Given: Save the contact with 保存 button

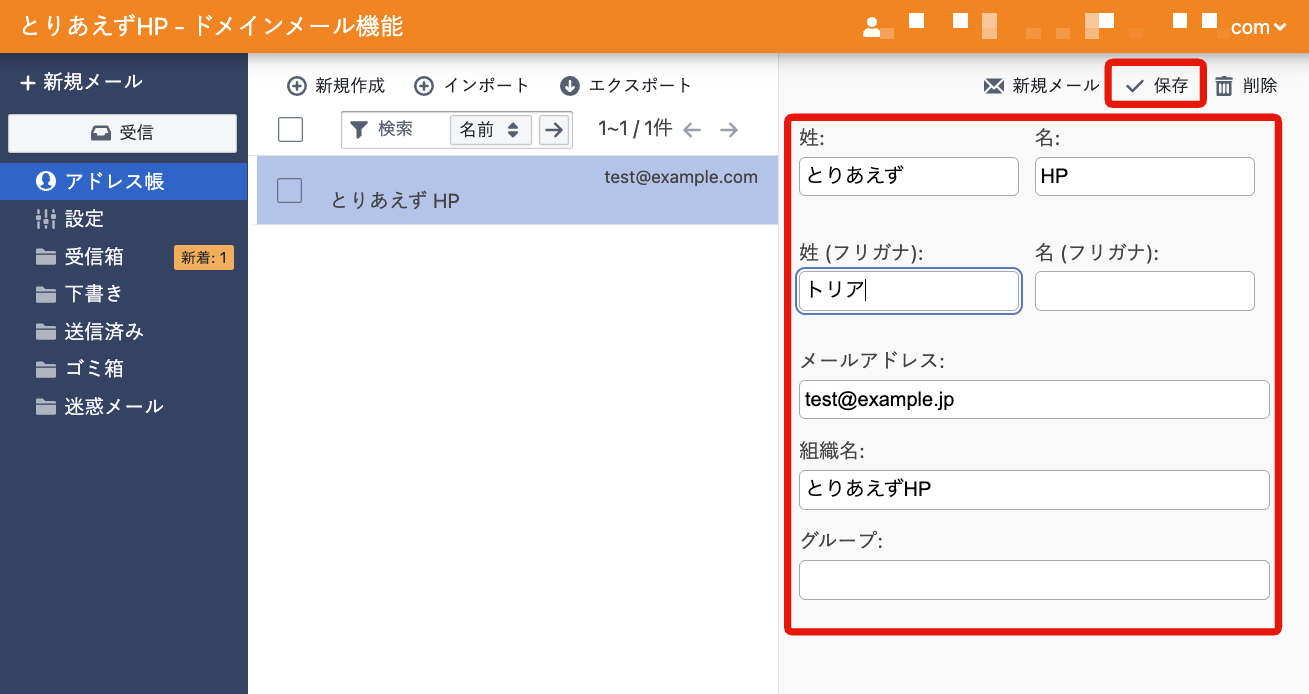Looking at the screenshot, I should pos(1157,86).
